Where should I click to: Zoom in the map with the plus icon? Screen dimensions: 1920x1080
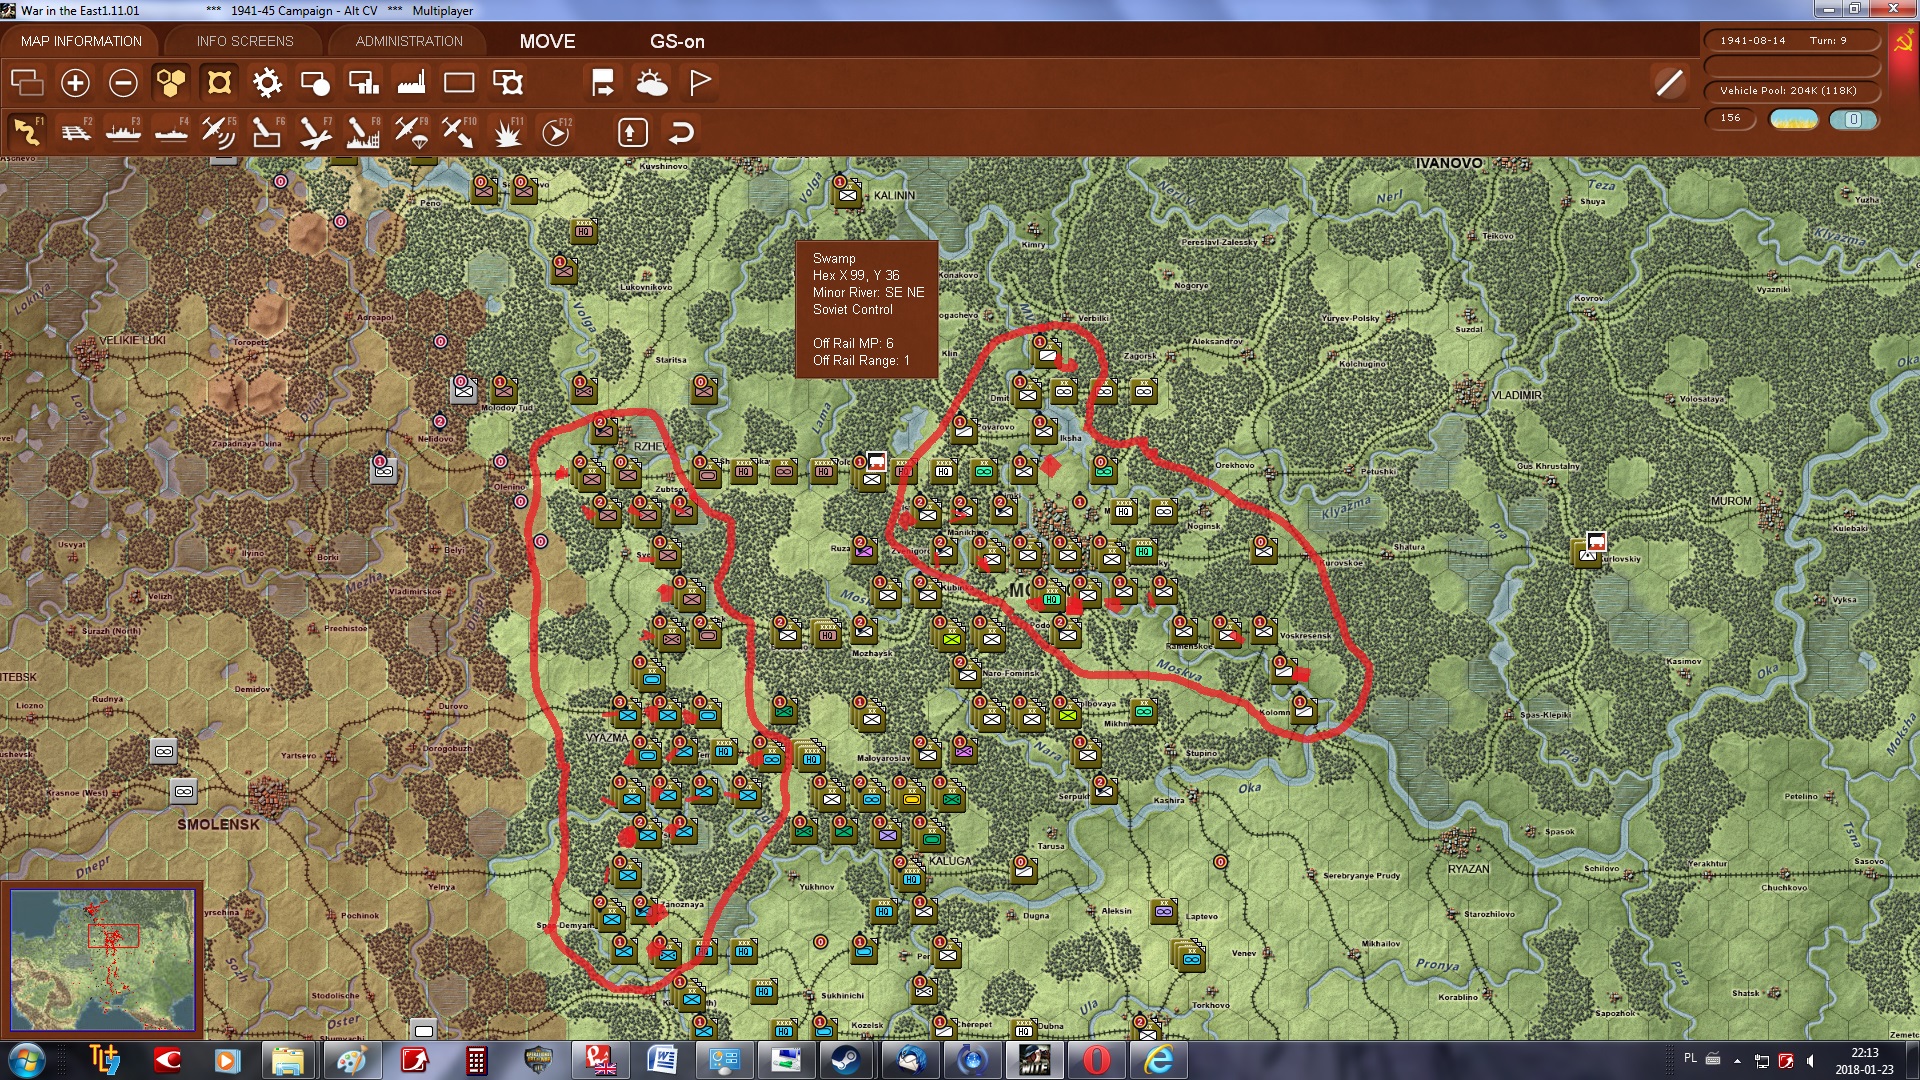point(75,83)
